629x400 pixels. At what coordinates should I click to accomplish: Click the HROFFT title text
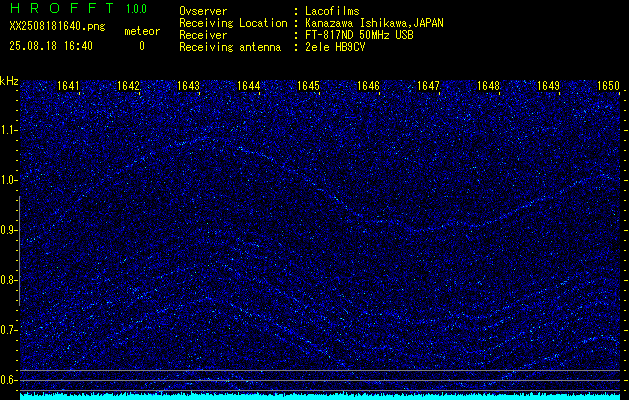coord(62,8)
